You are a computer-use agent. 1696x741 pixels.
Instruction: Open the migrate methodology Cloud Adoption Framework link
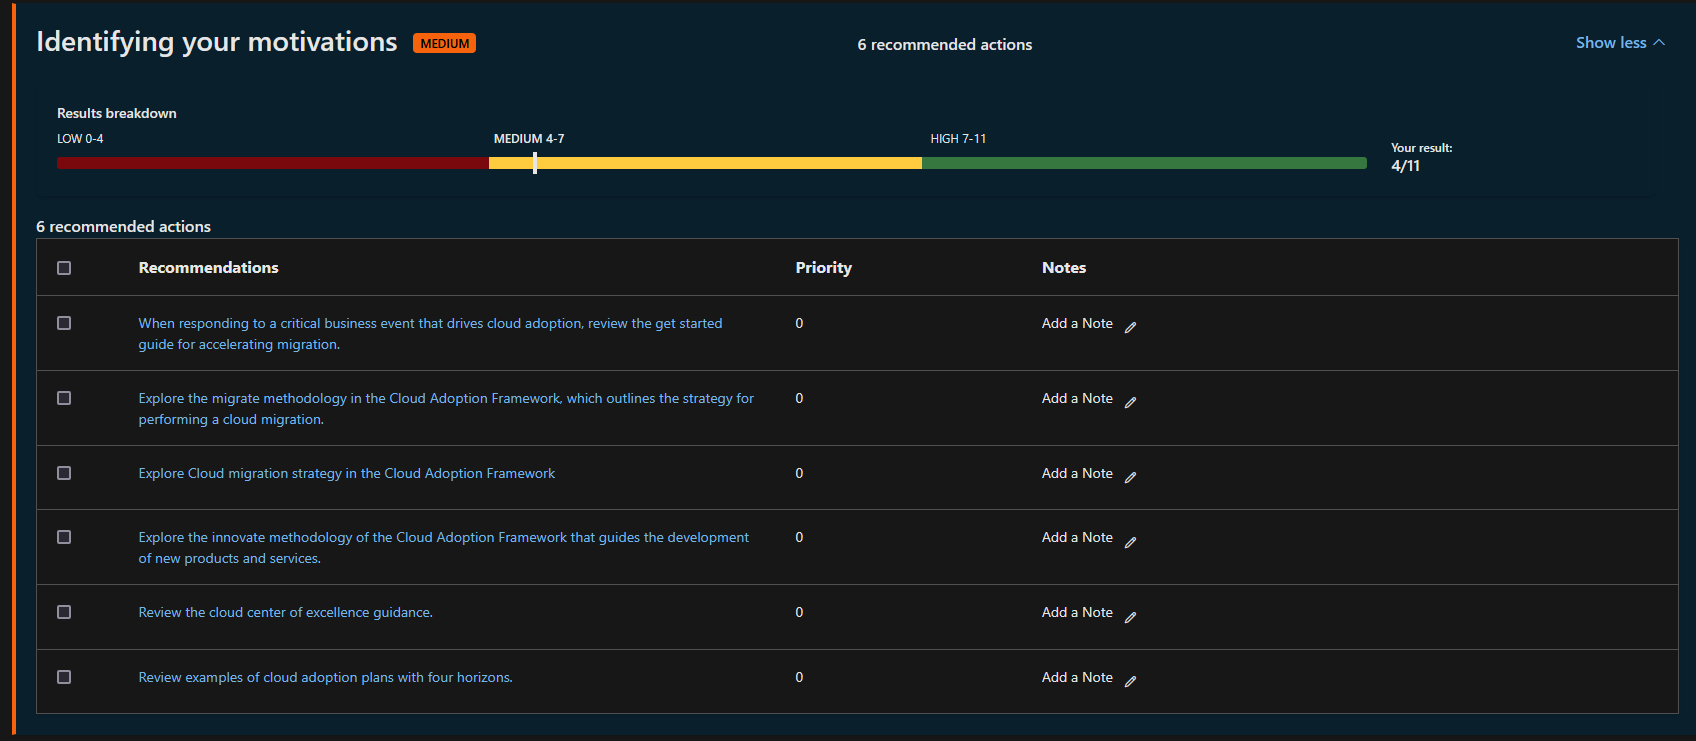point(446,409)
